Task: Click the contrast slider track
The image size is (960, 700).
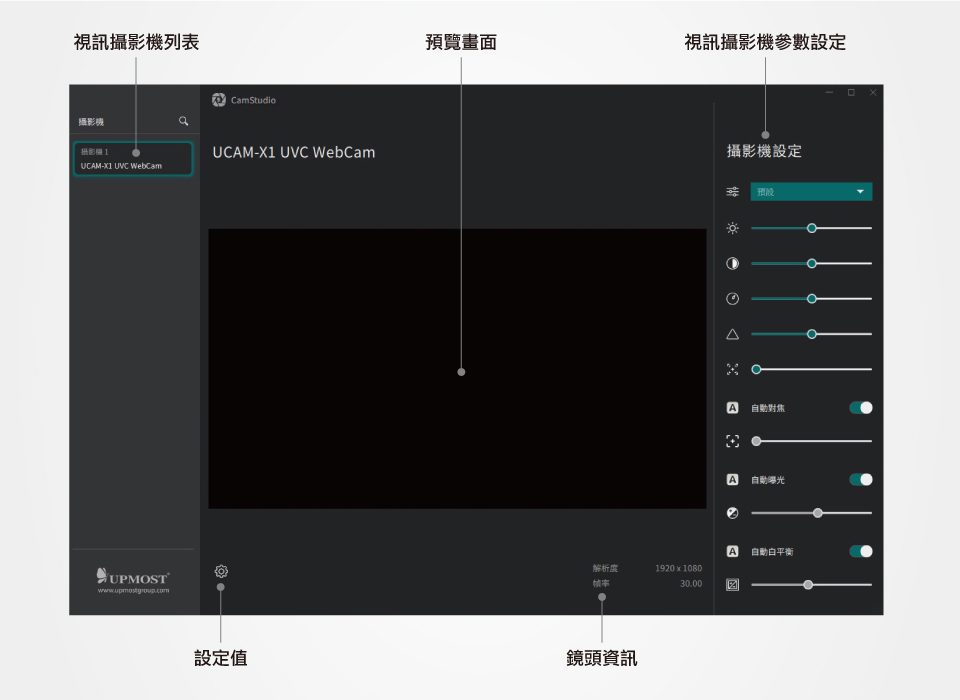Action: [x=811, y=263]
